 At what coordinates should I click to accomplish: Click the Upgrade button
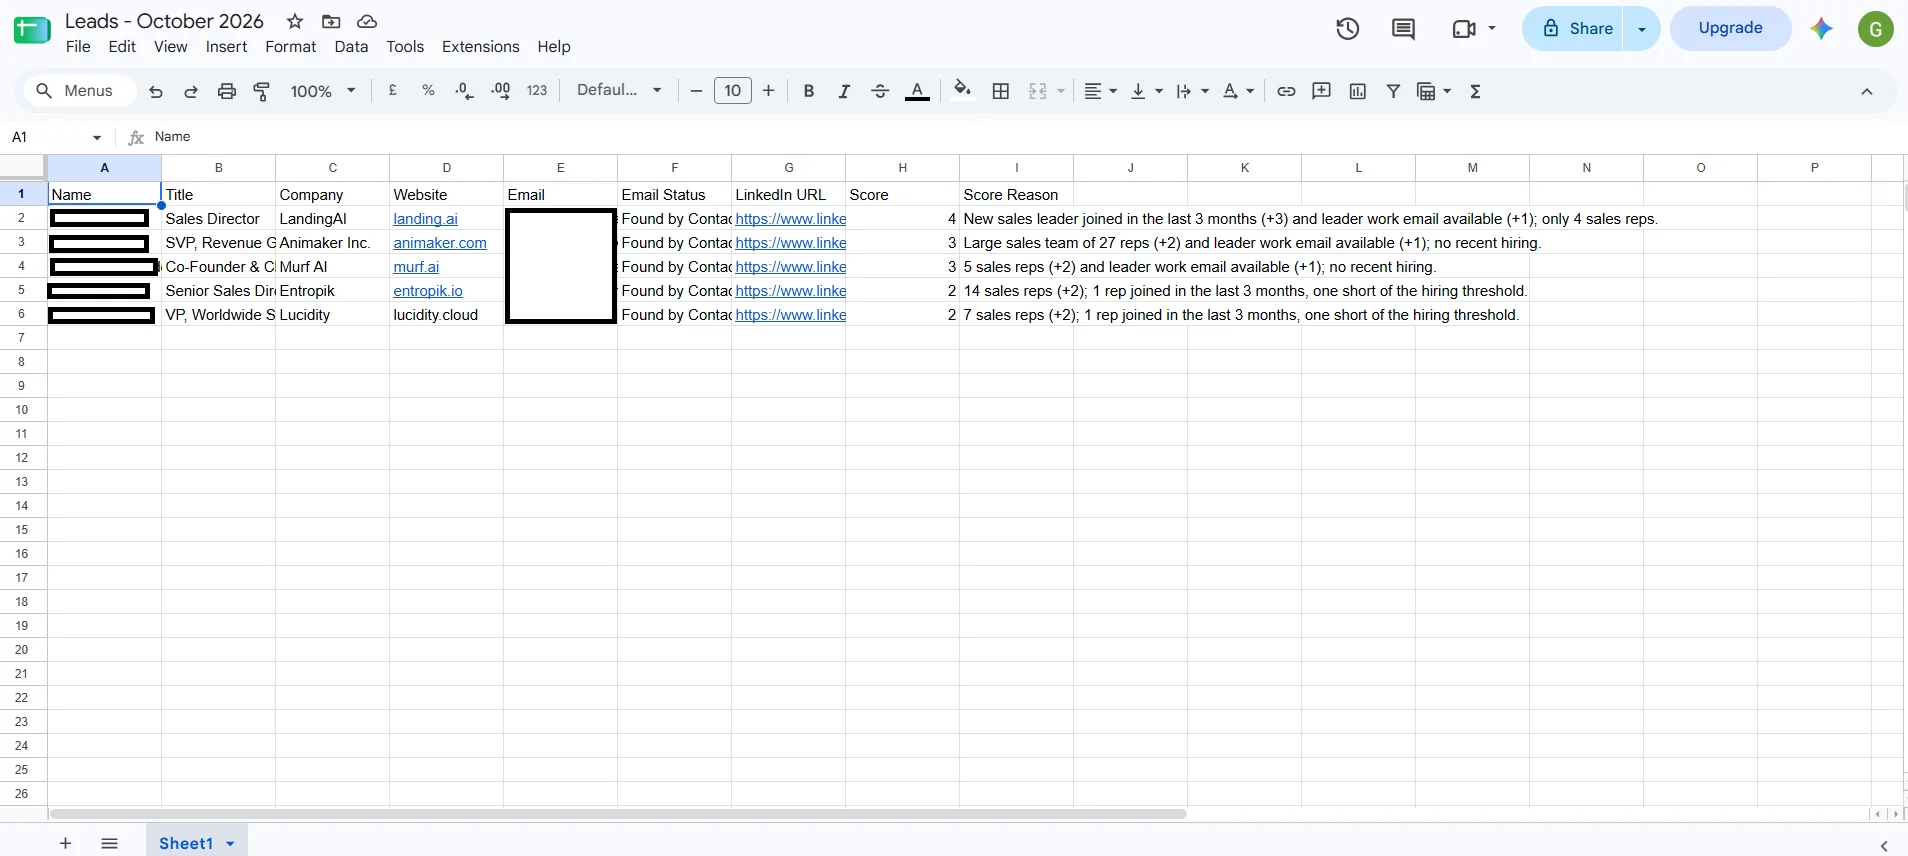pyautogui.click(x=1730, y=28)
